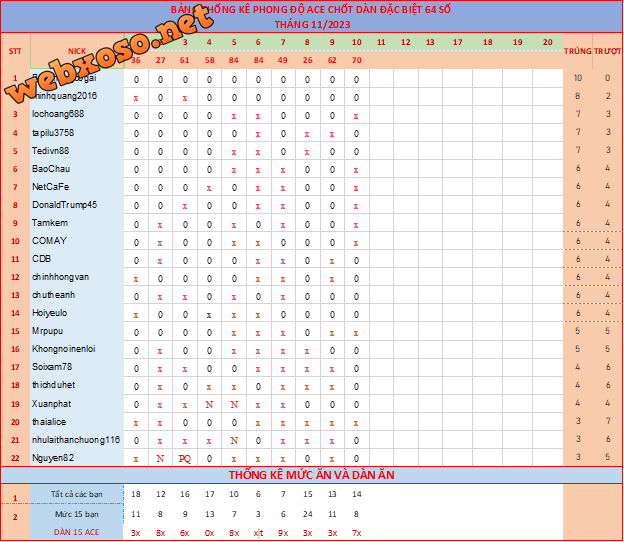Select the 'Tất cả các bạn' row label

click(76, 494)
